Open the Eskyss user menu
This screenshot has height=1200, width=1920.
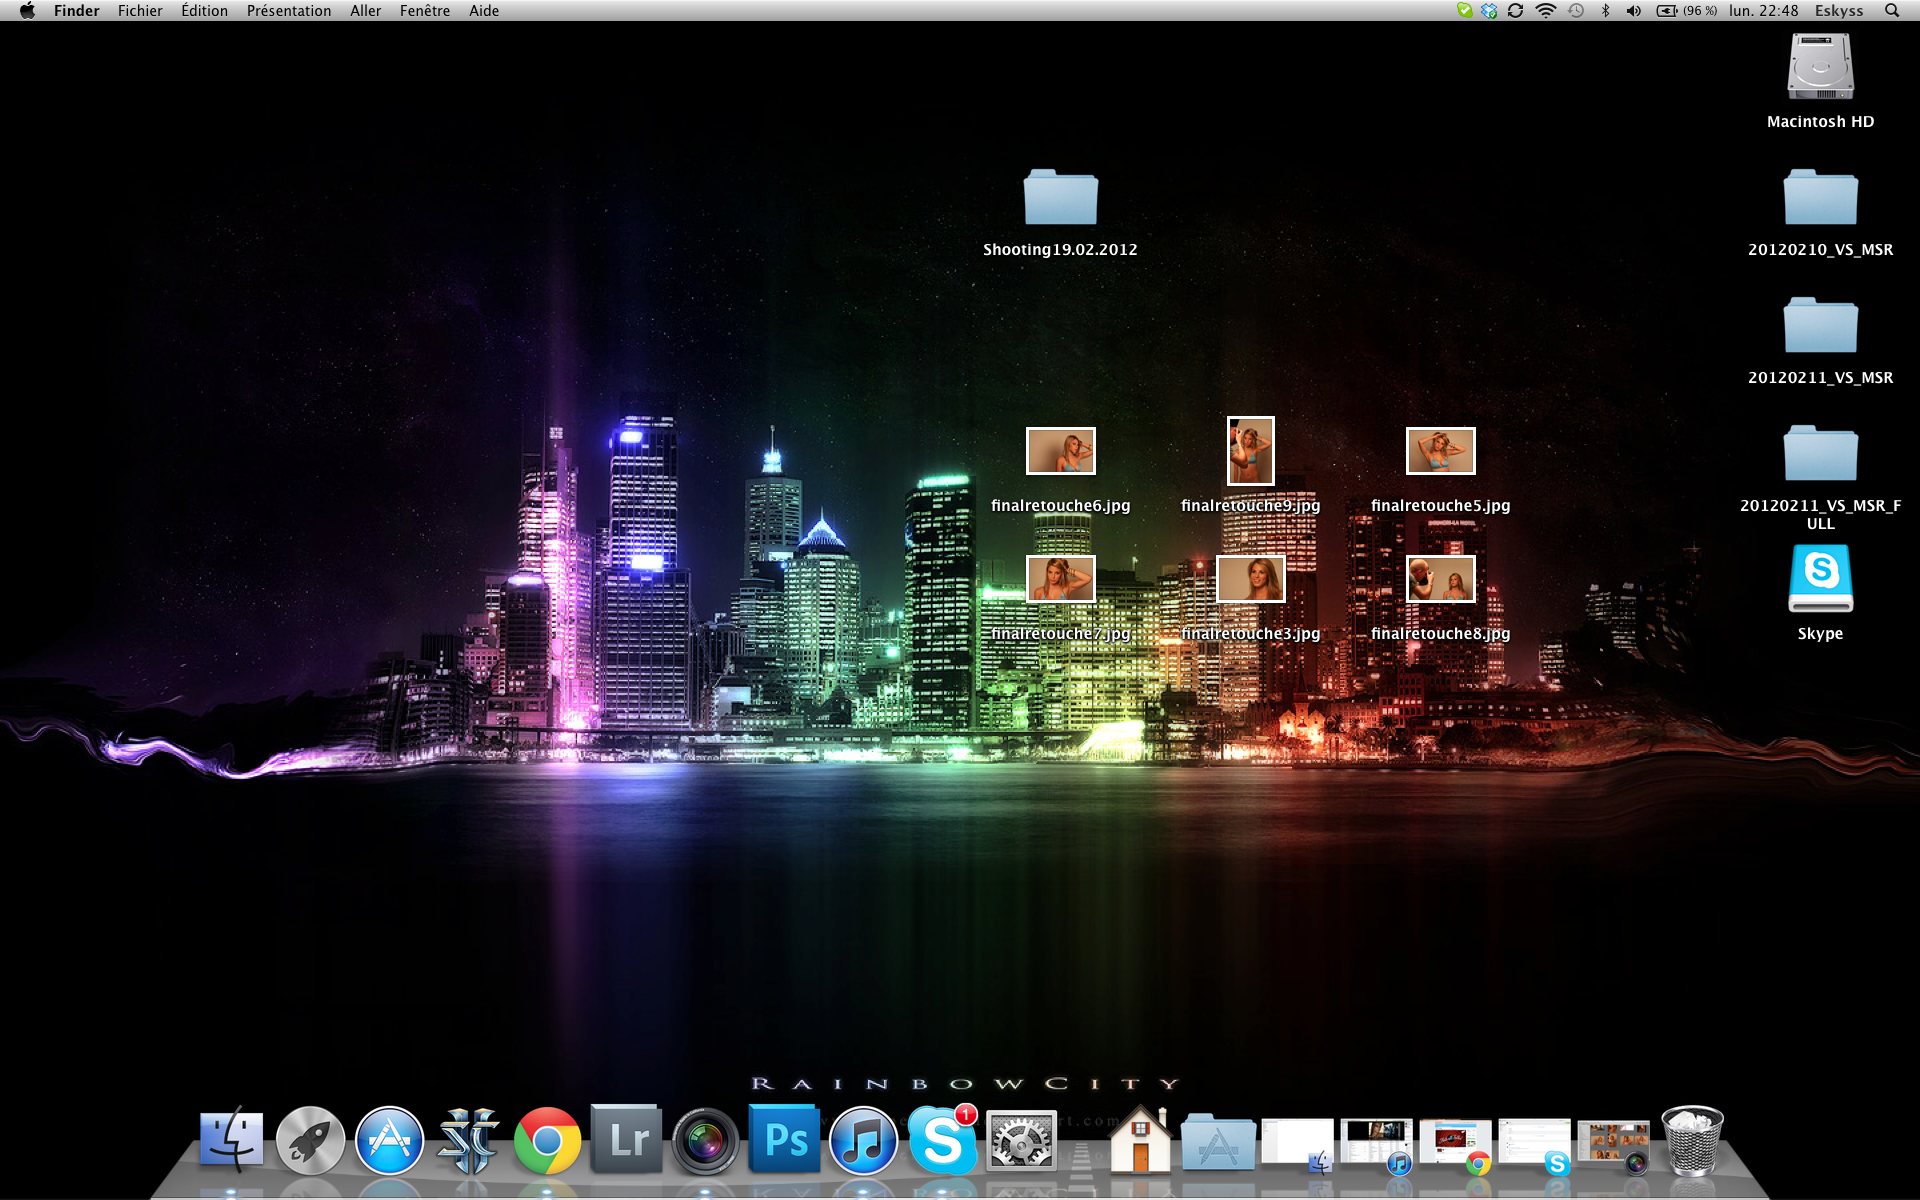point(1839,11)
